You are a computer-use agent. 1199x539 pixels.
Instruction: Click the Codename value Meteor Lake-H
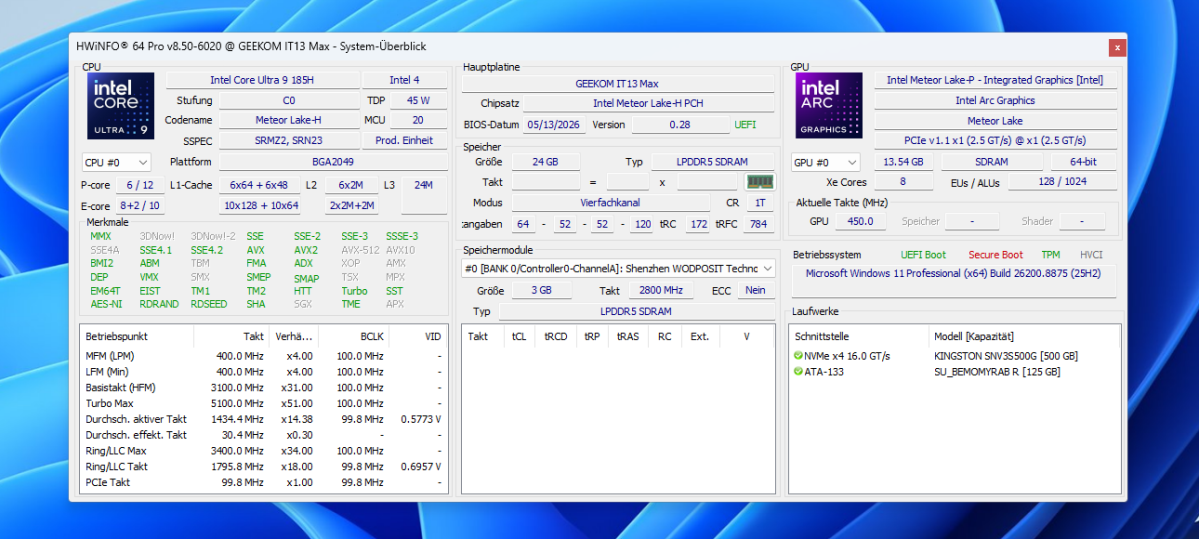point(289,120)
